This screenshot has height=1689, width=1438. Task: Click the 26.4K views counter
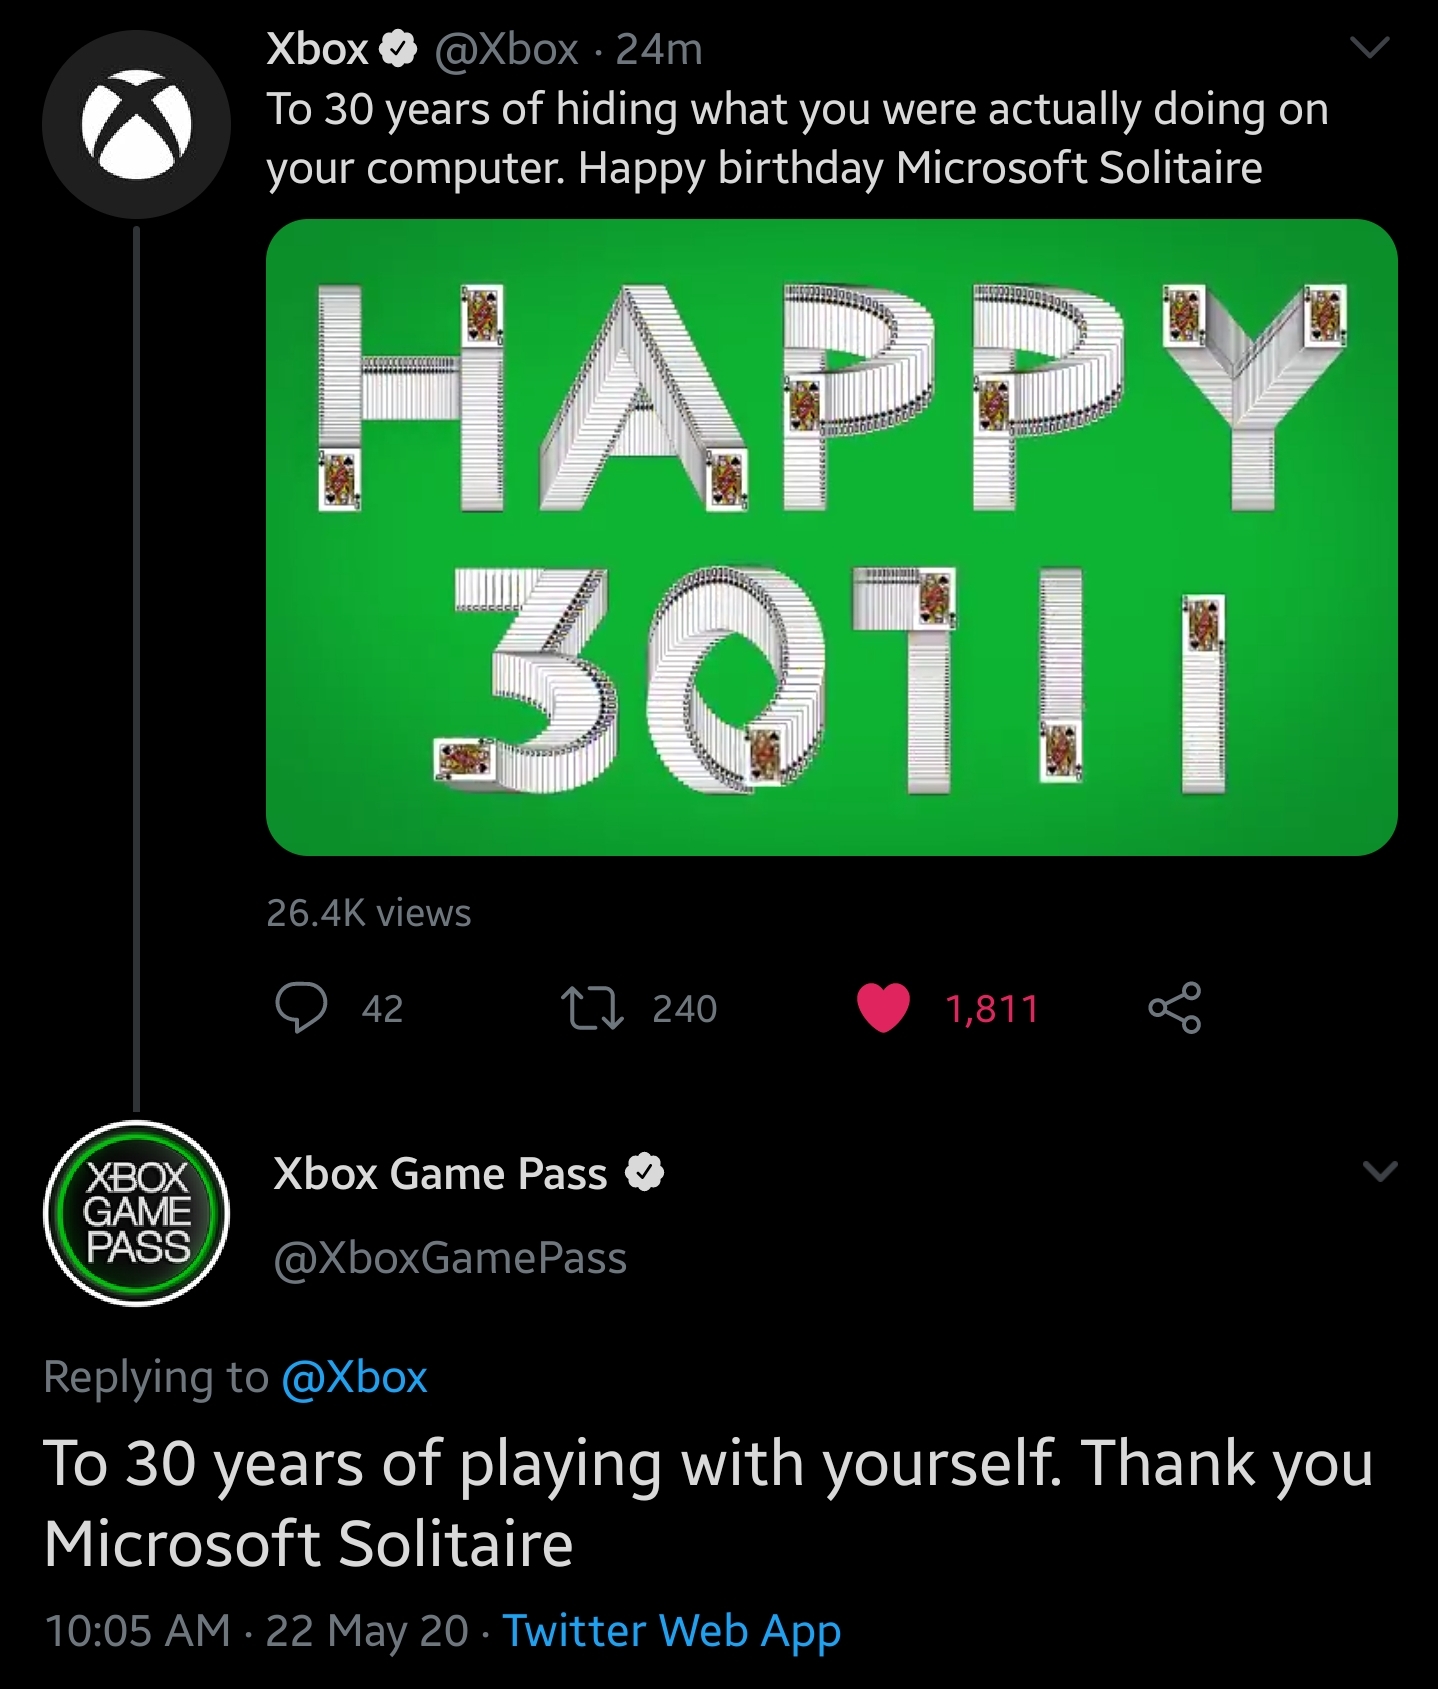[369, 911]
